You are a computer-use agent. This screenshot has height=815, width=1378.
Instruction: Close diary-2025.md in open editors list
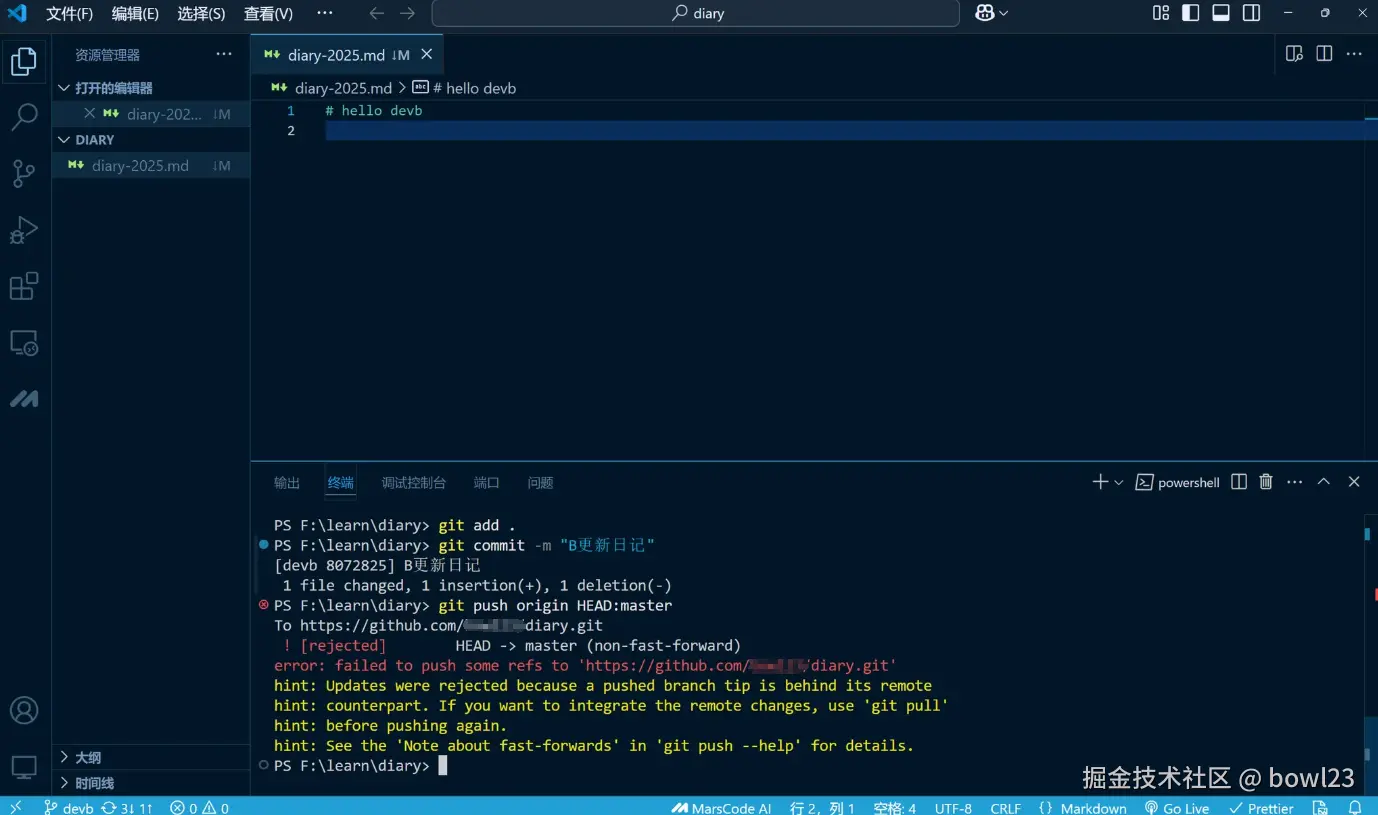coord(89,114)
